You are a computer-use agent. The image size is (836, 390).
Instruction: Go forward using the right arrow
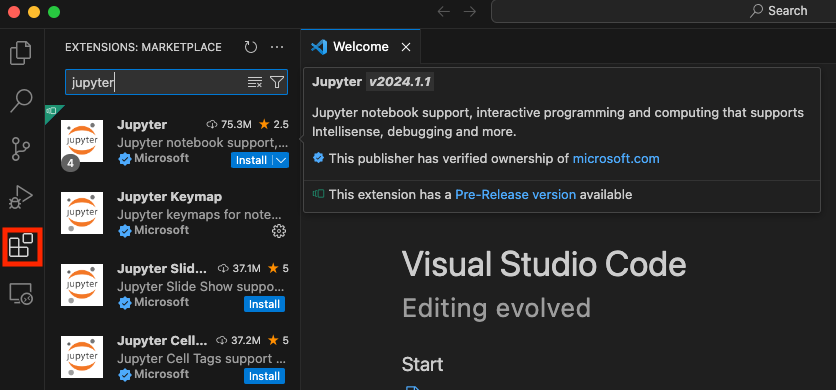point(470,12)
